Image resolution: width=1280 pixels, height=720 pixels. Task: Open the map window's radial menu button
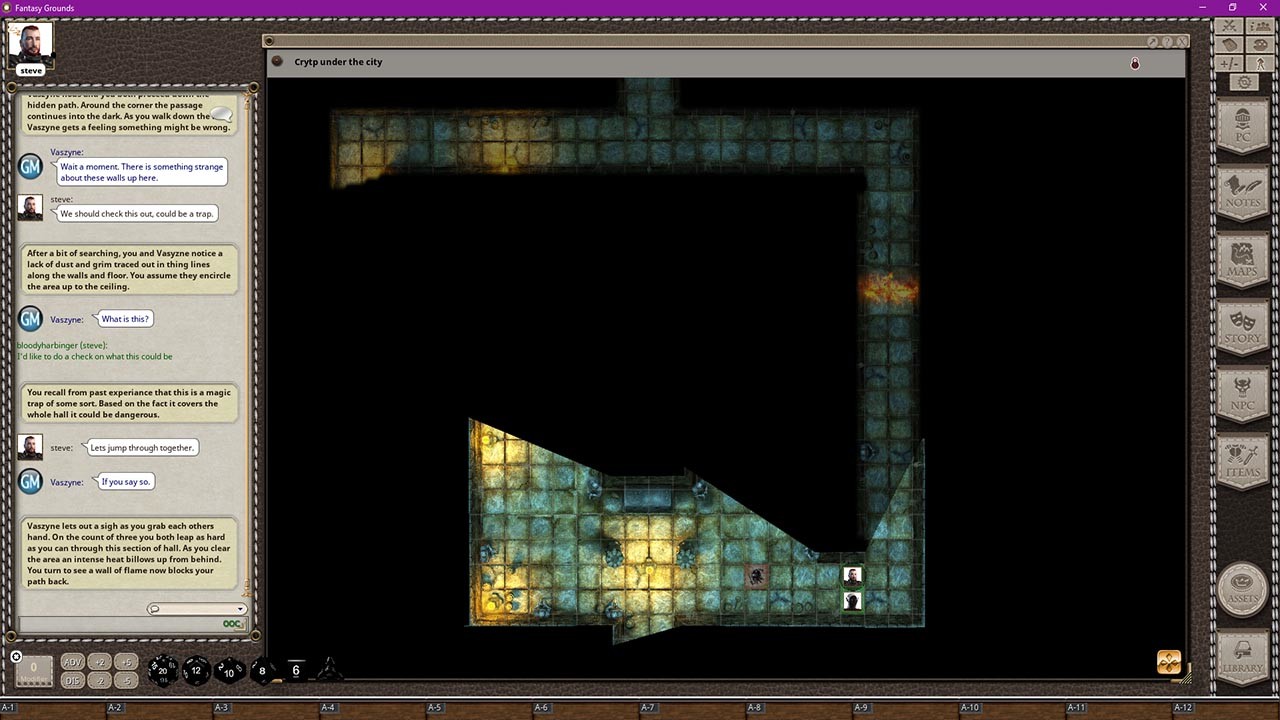[277, 61]
